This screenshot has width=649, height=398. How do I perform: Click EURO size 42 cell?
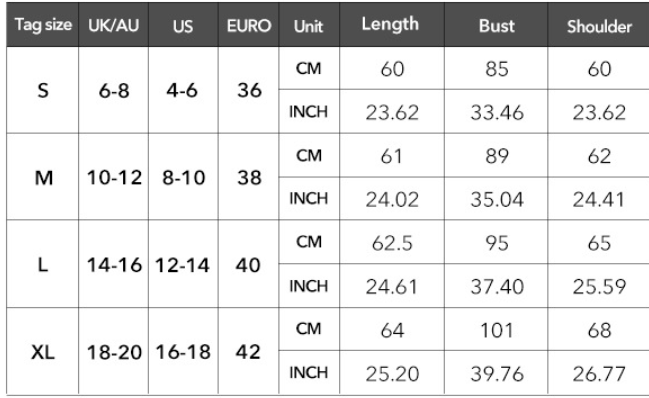249,352
